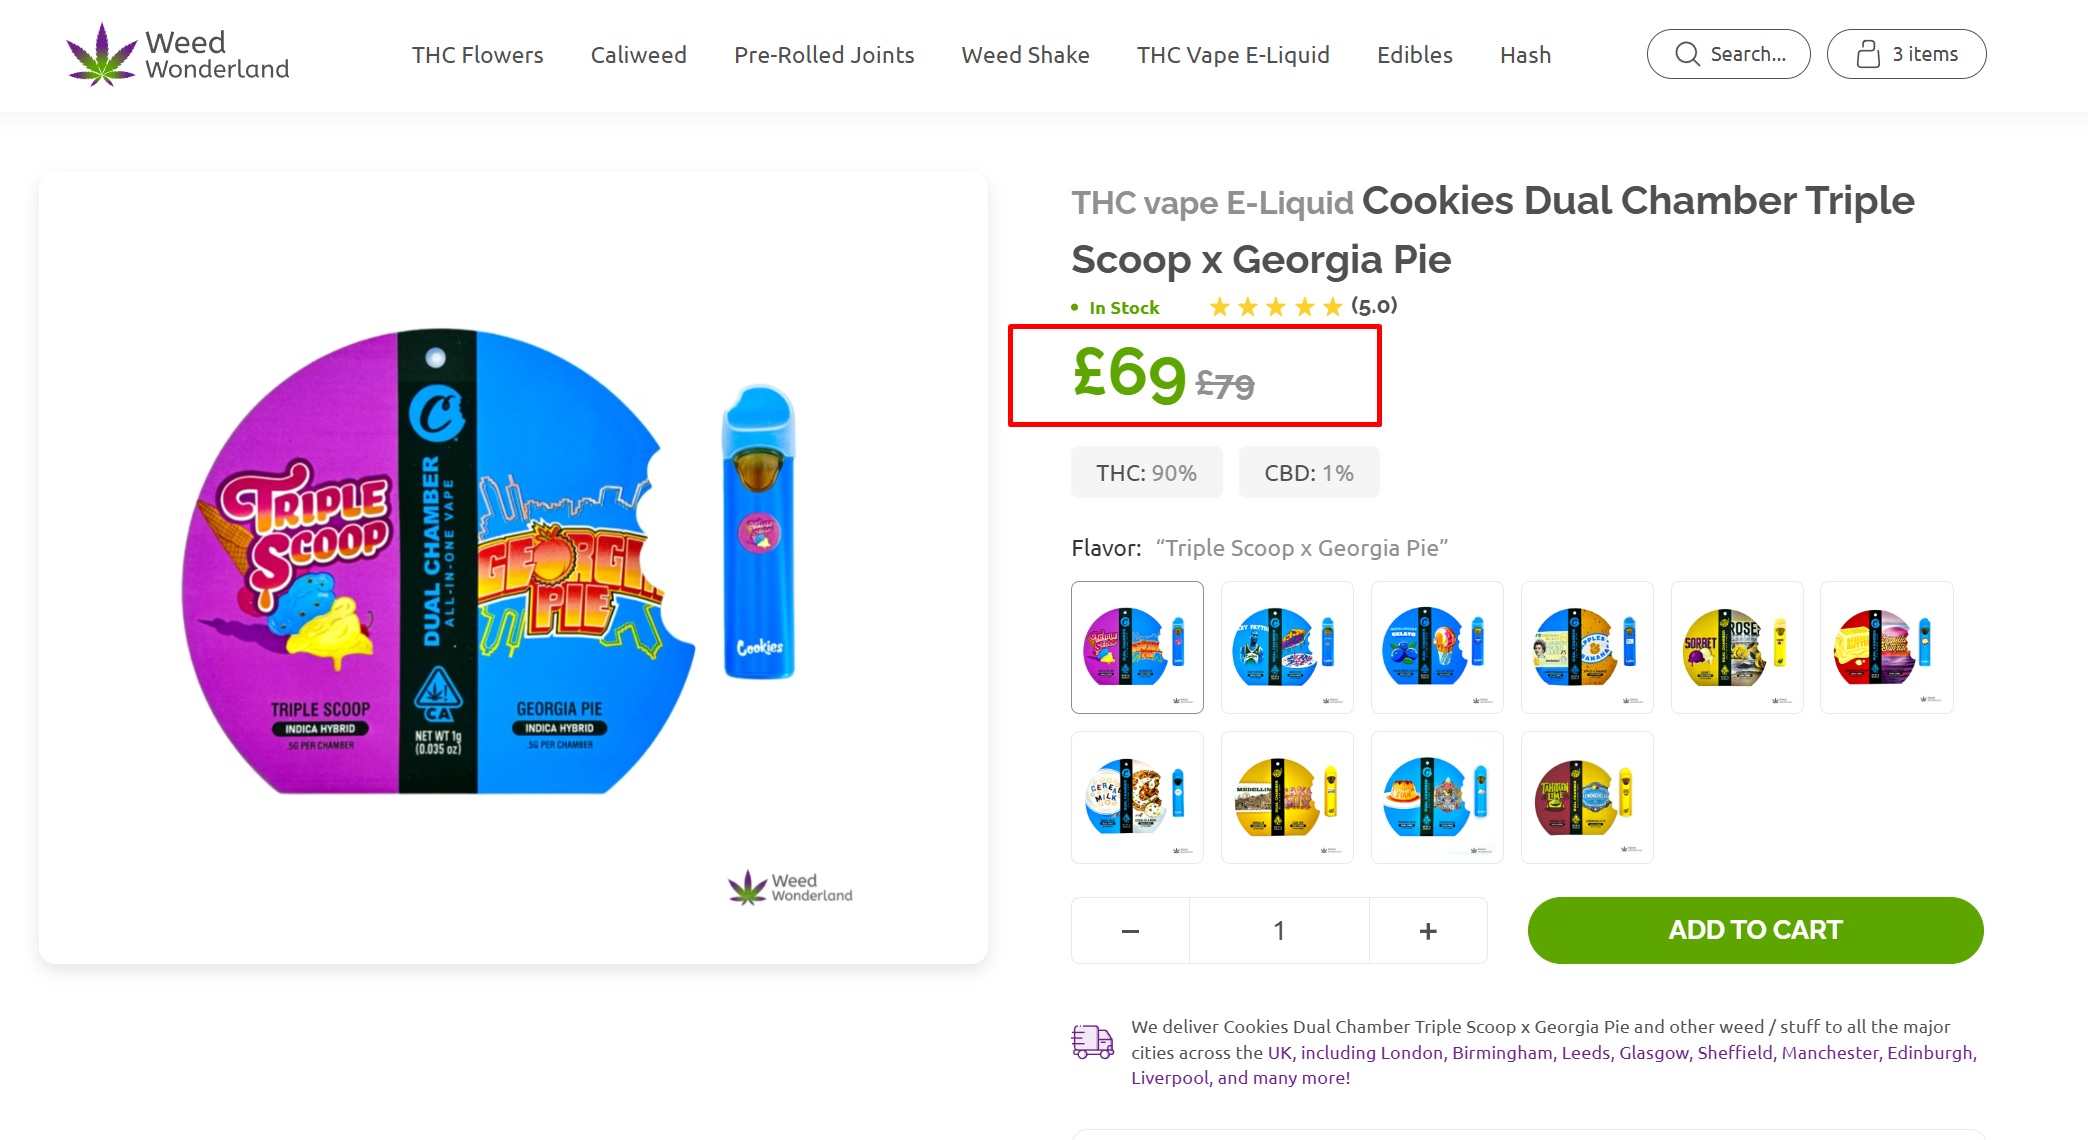Click the quantity field showing 1
This screenshot has height=1140, width=2088.
(1279, 931)
